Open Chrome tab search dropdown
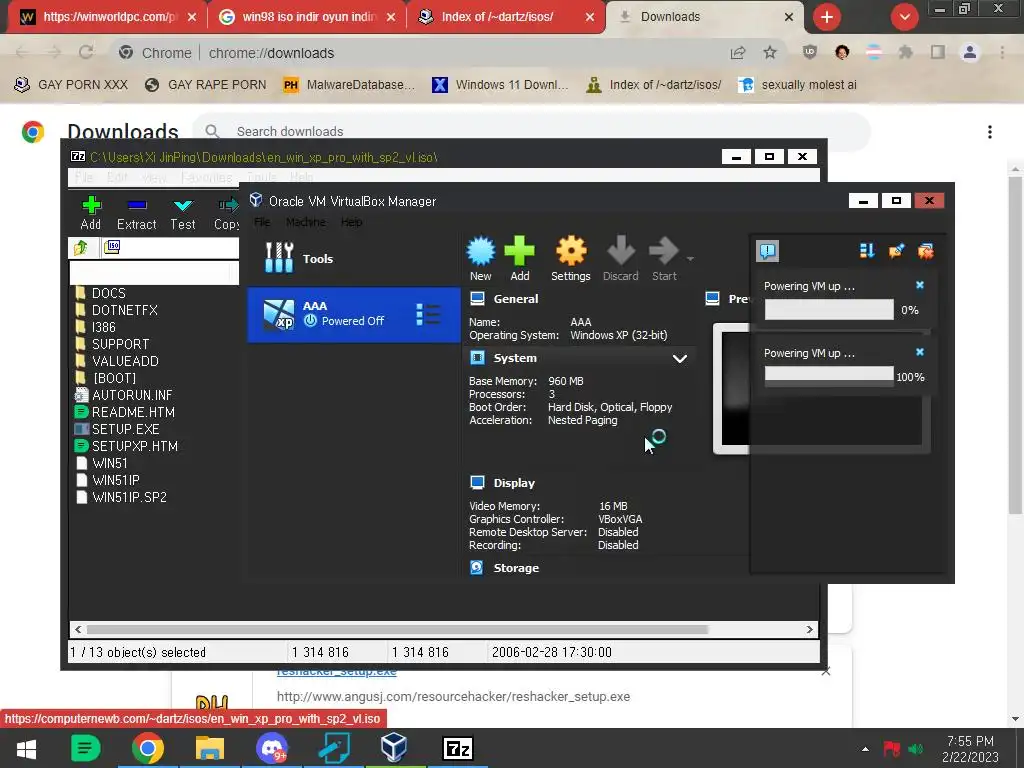The width and height of the screenshot is (1024, 768). pos(904,17)
